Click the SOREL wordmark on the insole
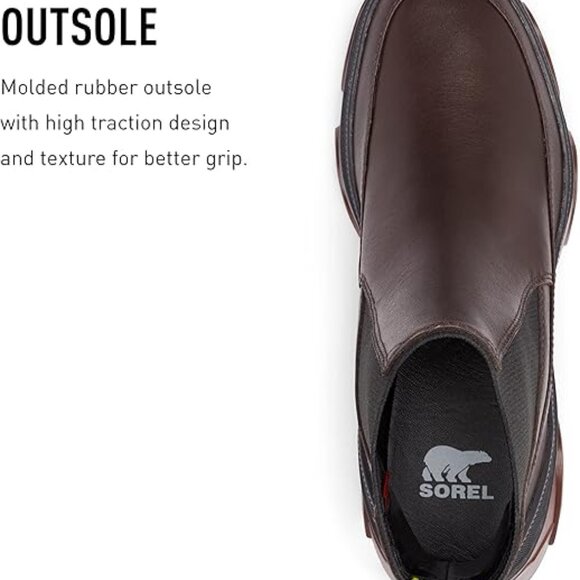580x580 pixels. pyautogui.click(x=456, y=492)
